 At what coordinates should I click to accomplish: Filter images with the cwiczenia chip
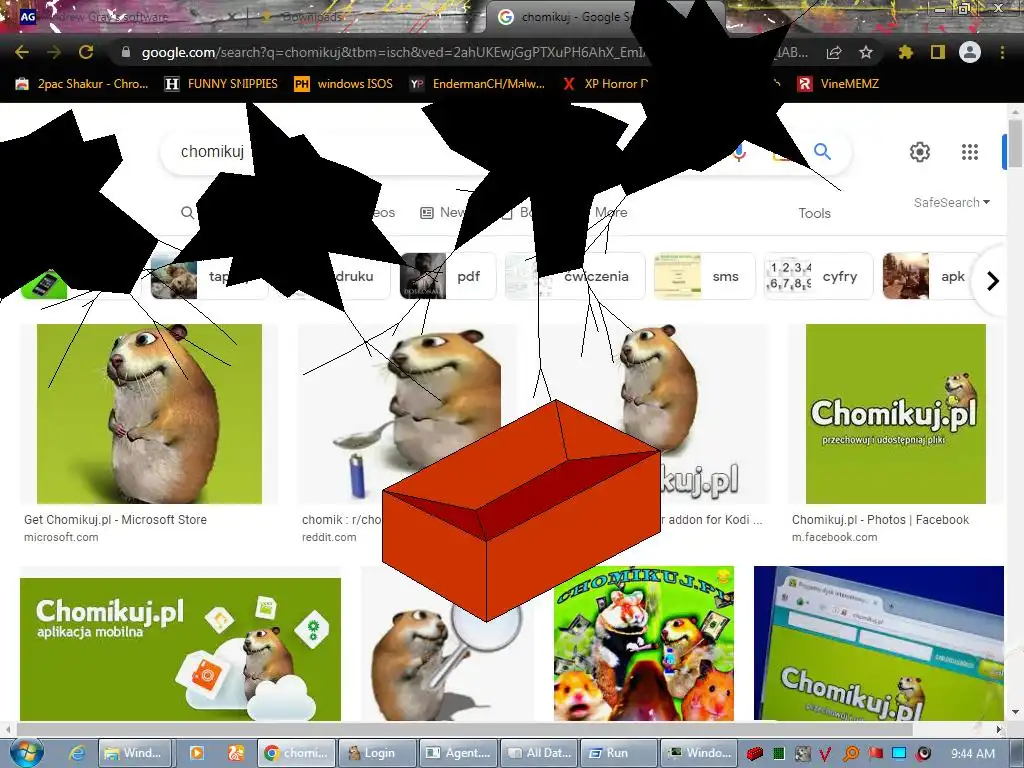point(575,276)
